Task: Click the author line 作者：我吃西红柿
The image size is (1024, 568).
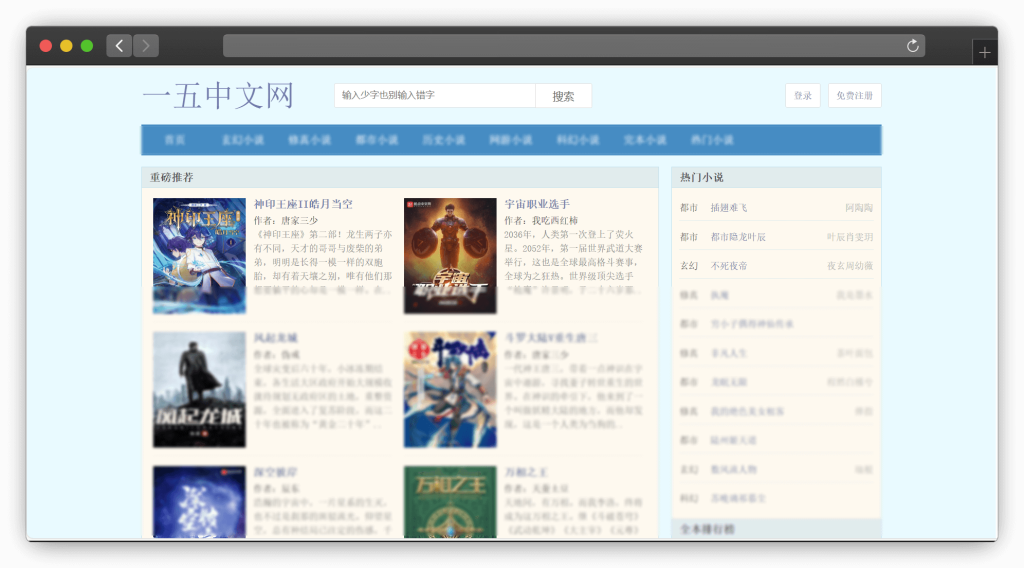Action: click(541, 221)
